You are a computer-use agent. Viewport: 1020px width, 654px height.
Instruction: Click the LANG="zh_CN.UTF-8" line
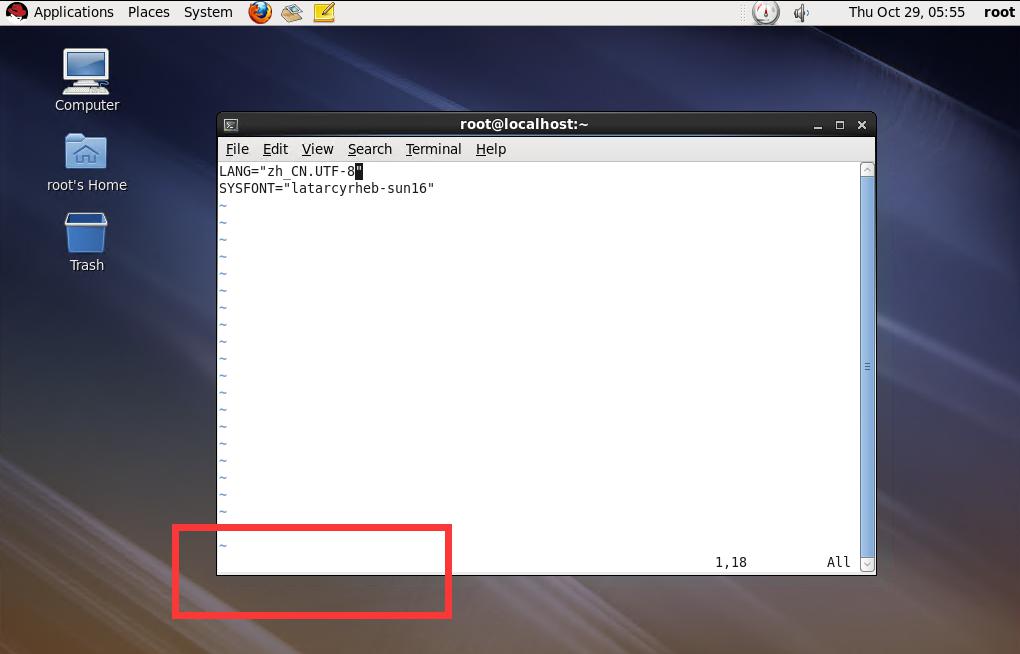click(x=291, y=171)
